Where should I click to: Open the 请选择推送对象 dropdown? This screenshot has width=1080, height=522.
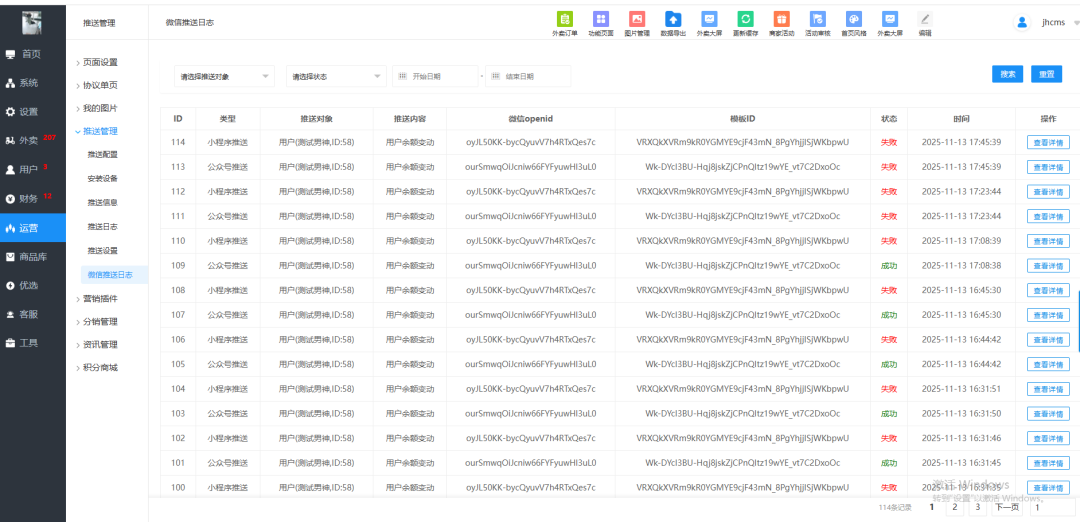(224, 76)
